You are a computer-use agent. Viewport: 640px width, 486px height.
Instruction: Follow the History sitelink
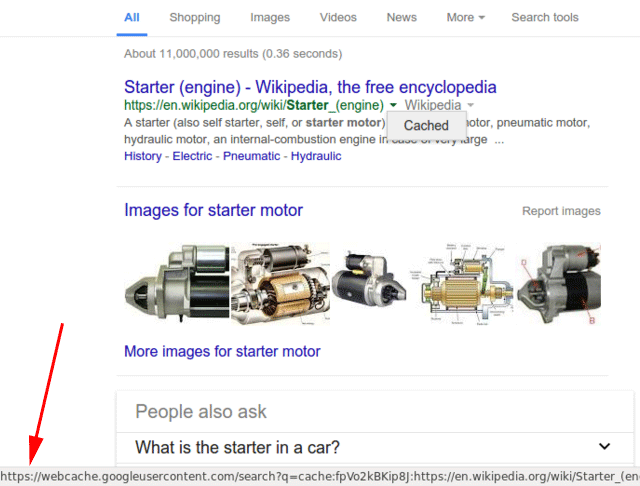[143, 156]
